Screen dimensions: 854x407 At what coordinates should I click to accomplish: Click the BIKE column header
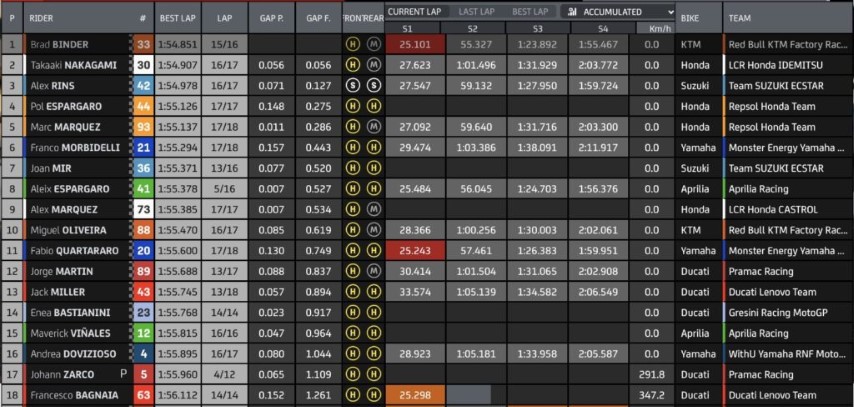click(x=689, y=18)
